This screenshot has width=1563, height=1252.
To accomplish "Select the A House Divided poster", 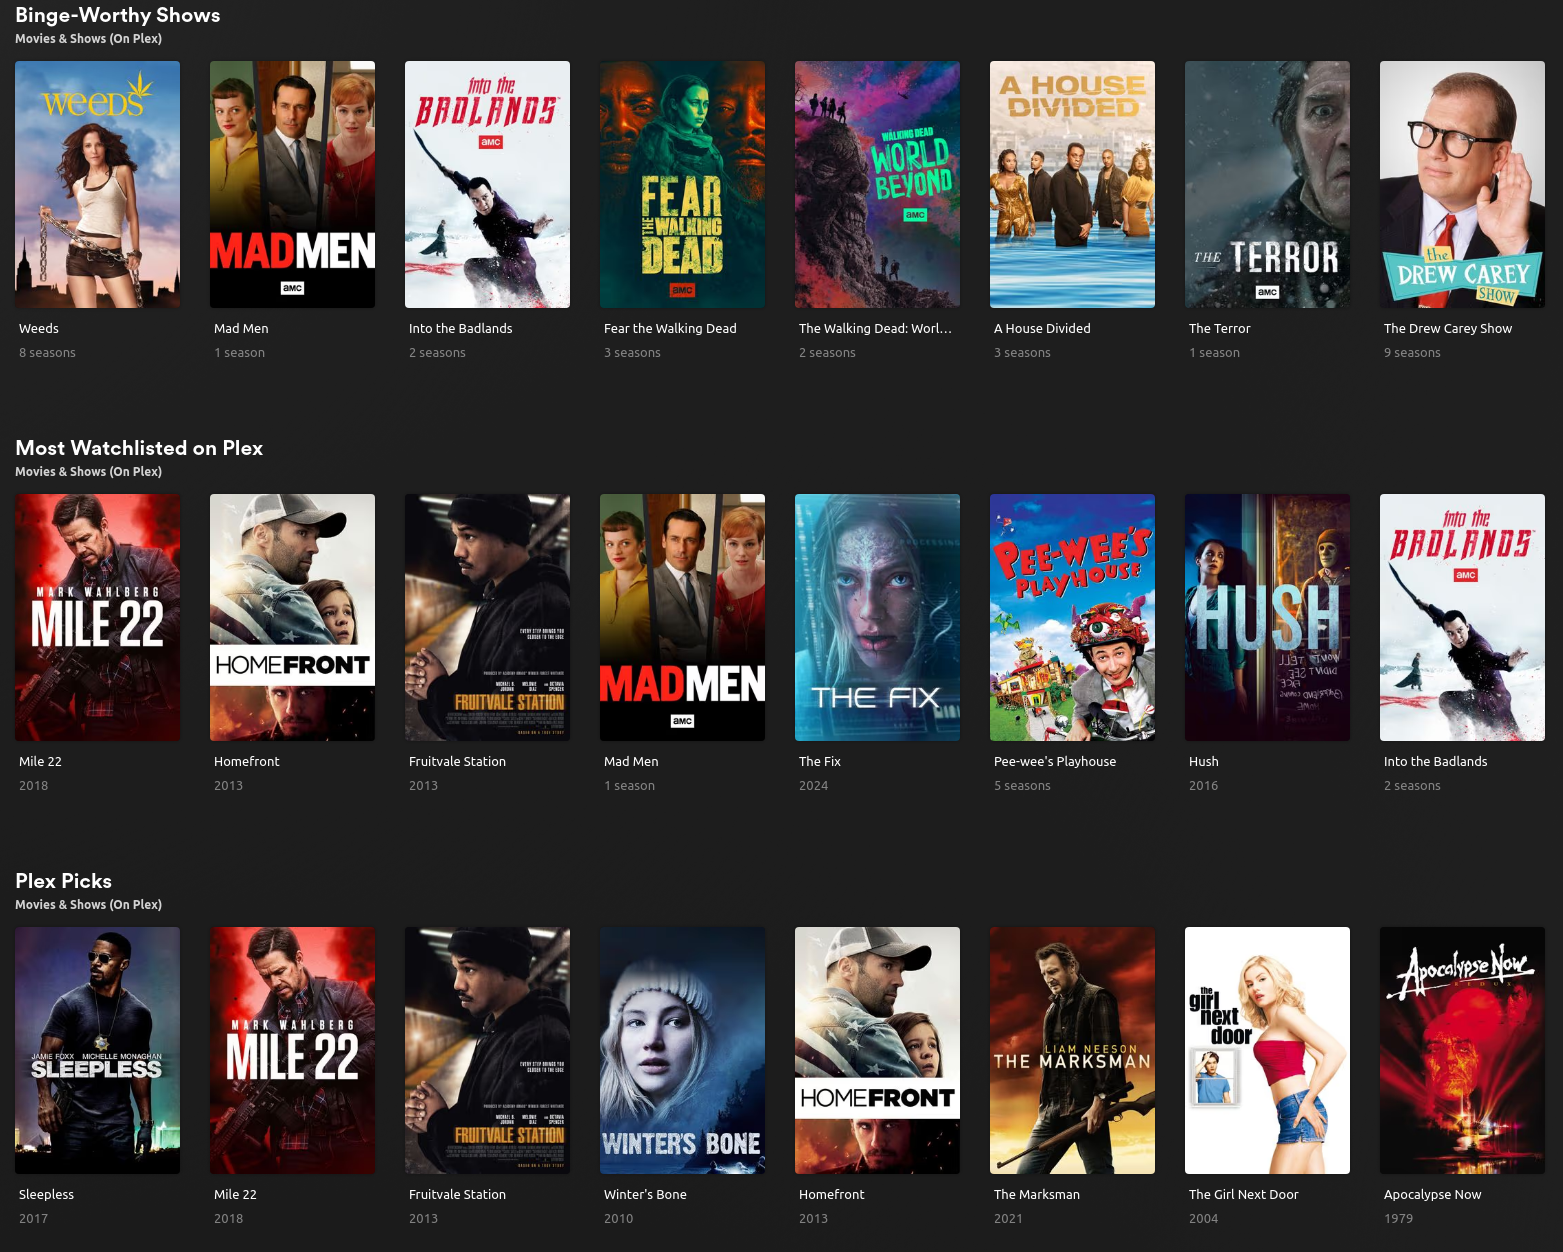I will (x=1072, y=184).
